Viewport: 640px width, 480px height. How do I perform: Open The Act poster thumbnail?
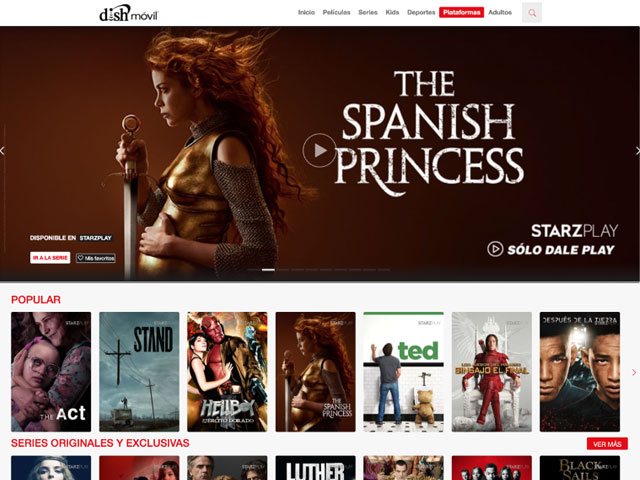(51, 372)
